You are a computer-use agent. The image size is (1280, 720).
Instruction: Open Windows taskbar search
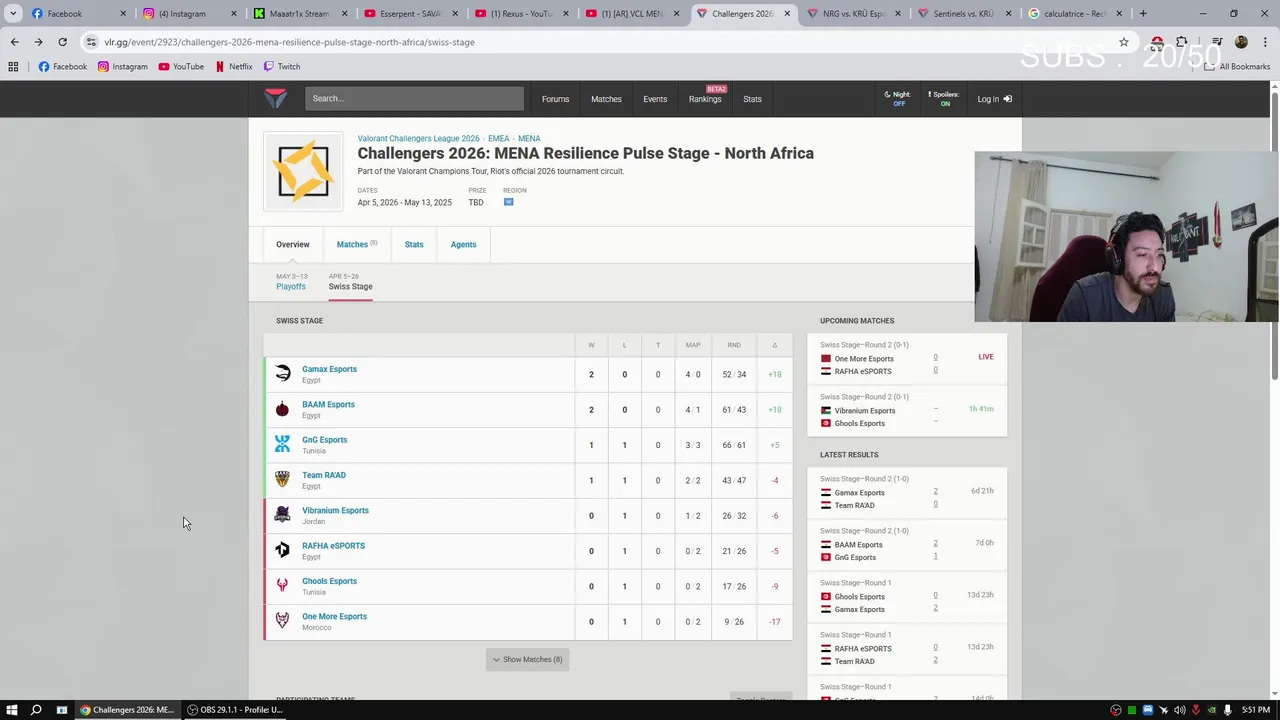[x=36, y=710]
